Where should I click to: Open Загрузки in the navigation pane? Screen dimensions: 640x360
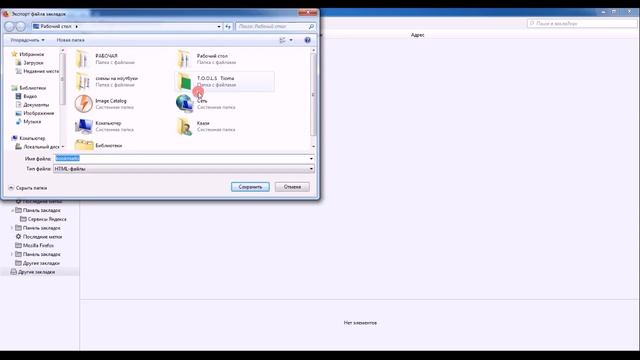click(33, 63)
